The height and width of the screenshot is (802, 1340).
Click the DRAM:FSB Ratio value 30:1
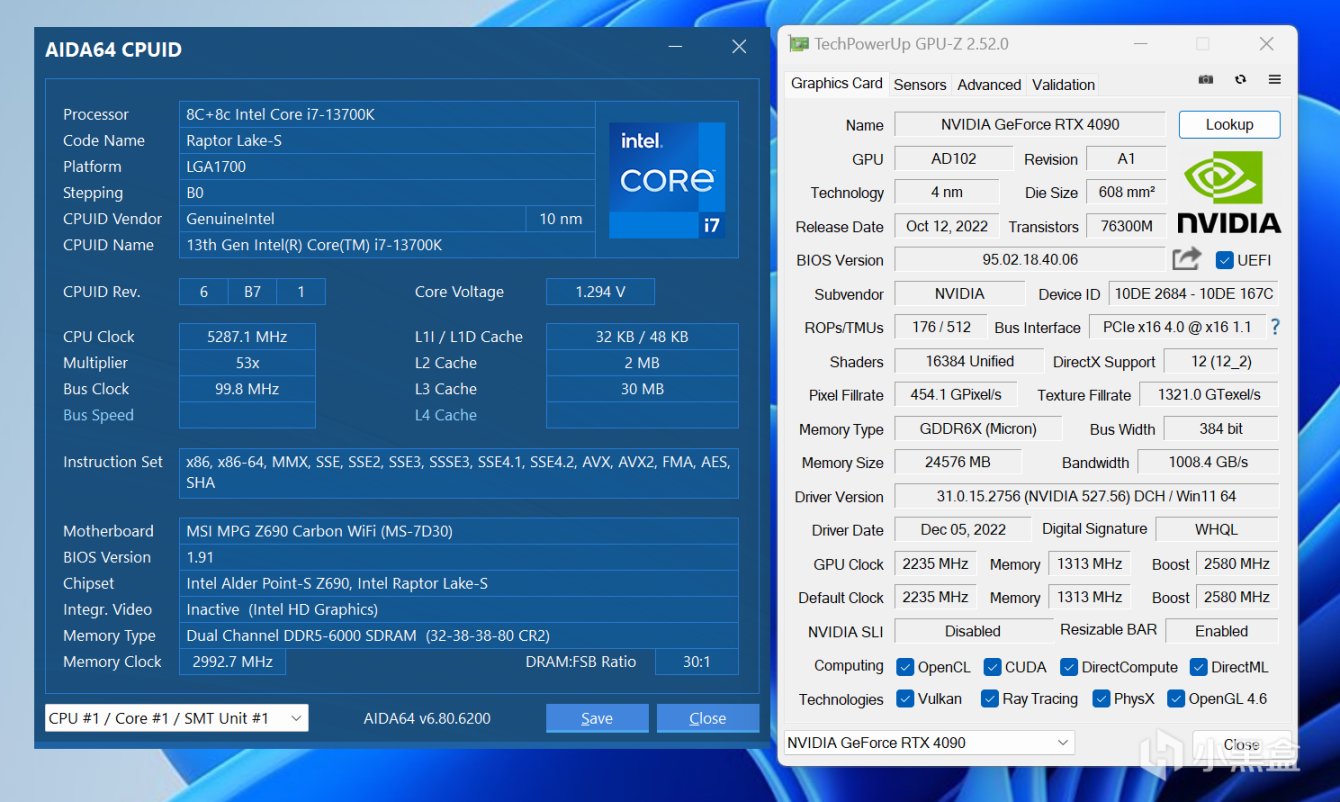(x=697, y=661)
